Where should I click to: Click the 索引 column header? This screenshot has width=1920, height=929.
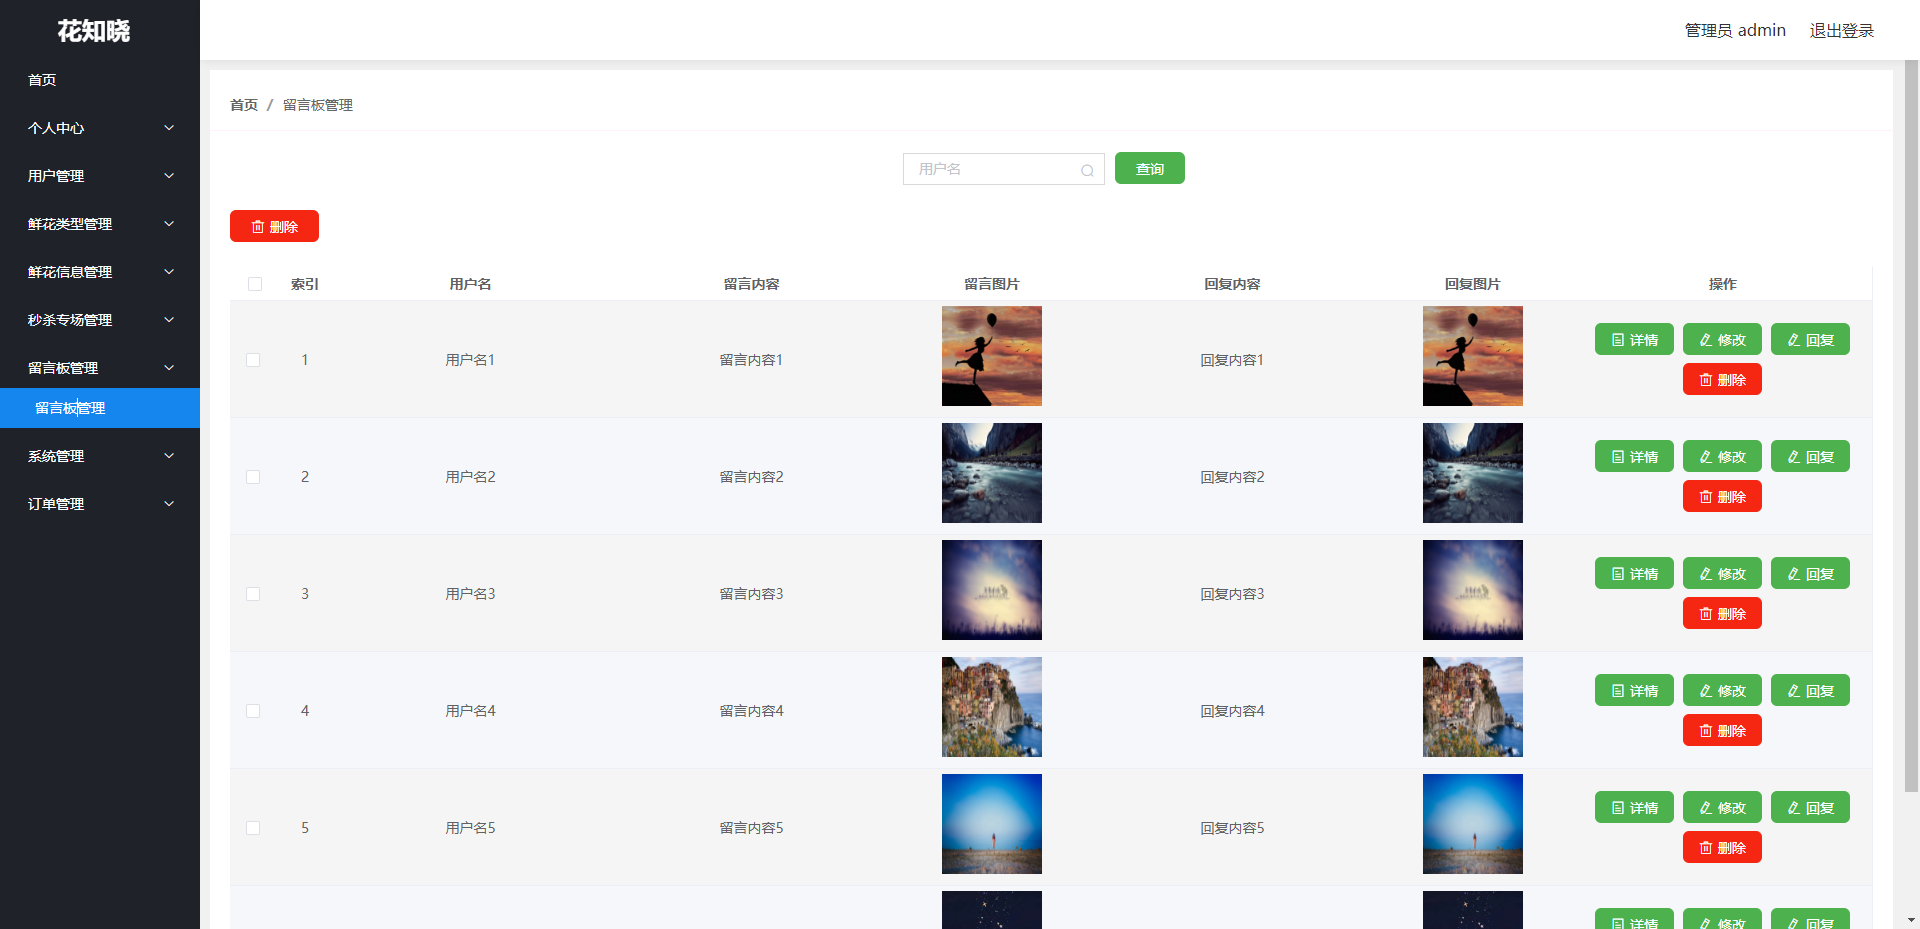(305, 284)
